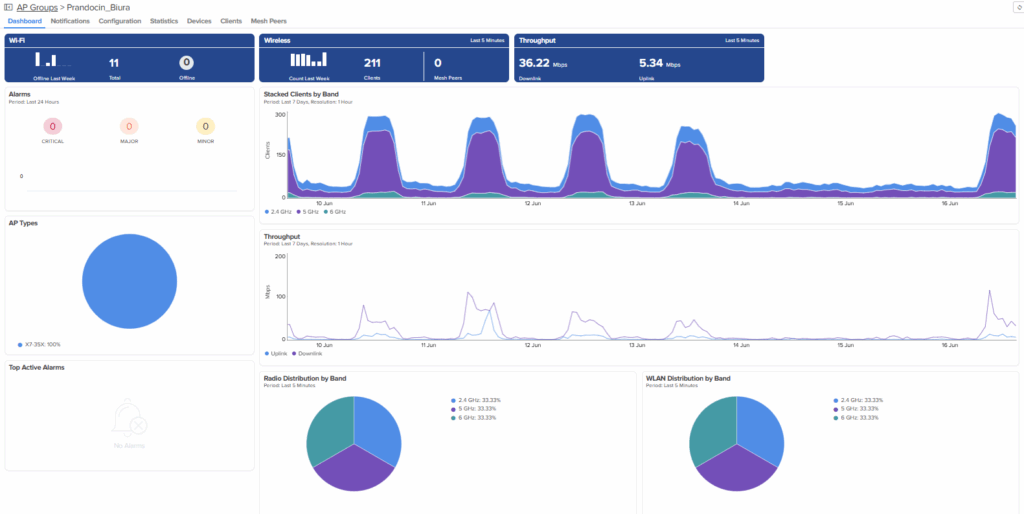Click the total 11 Wi-Fi devices count

pyautogui.click(x=114, y=62)
